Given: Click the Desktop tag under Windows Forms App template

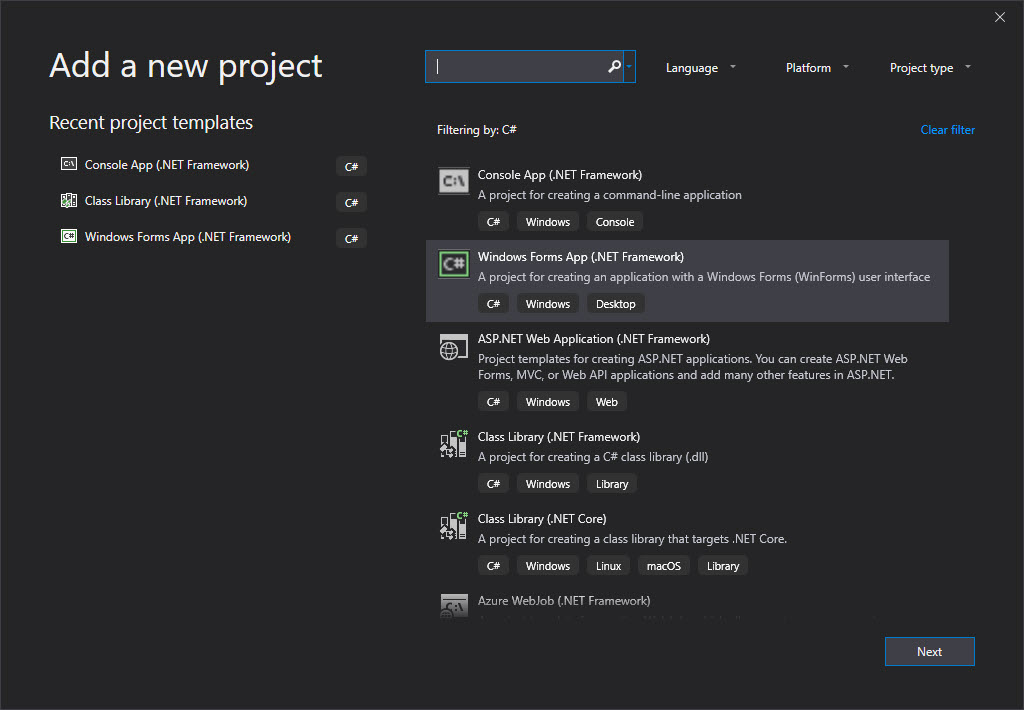Looking at the screenshot, I should 615,304.
